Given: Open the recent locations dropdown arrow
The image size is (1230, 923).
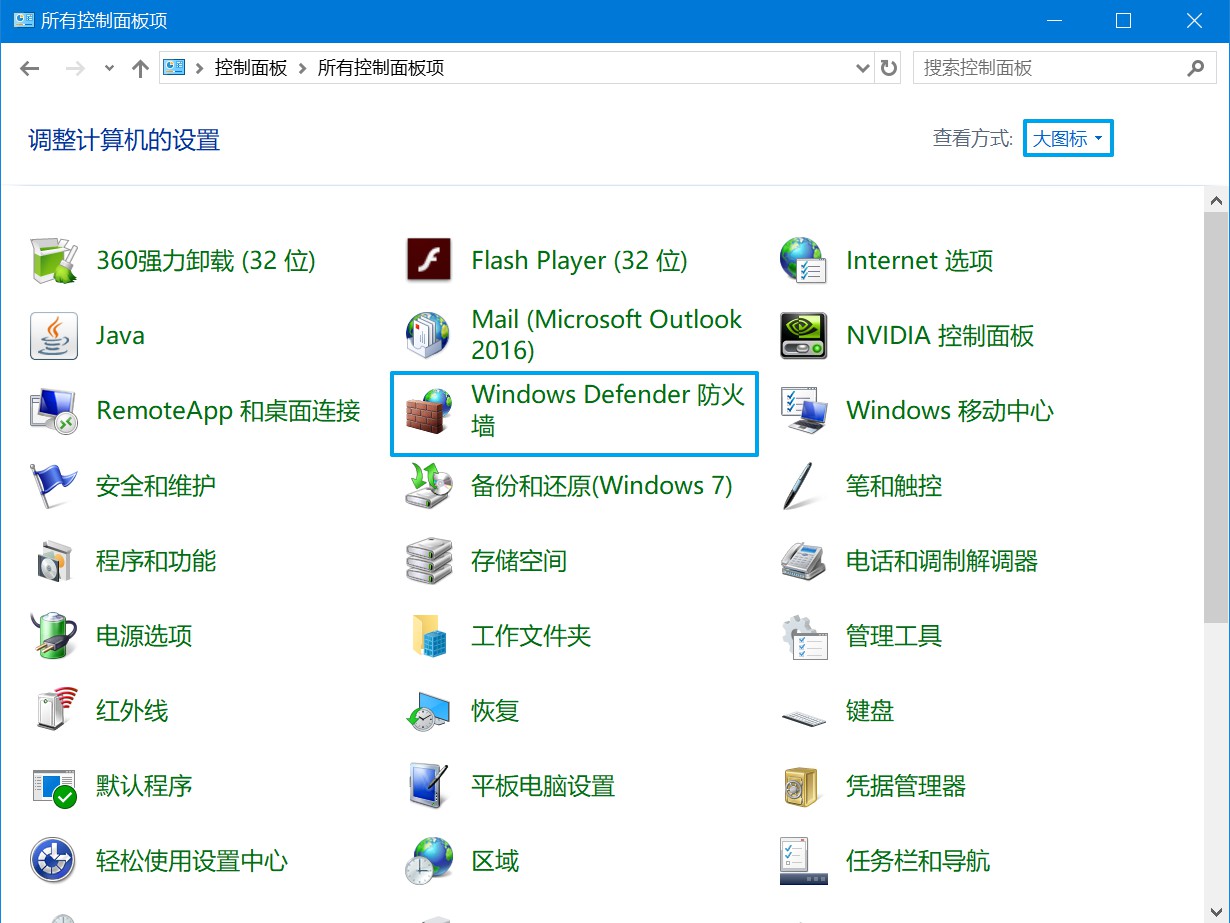Looking at the screenshot, I should tap(109, 68).
